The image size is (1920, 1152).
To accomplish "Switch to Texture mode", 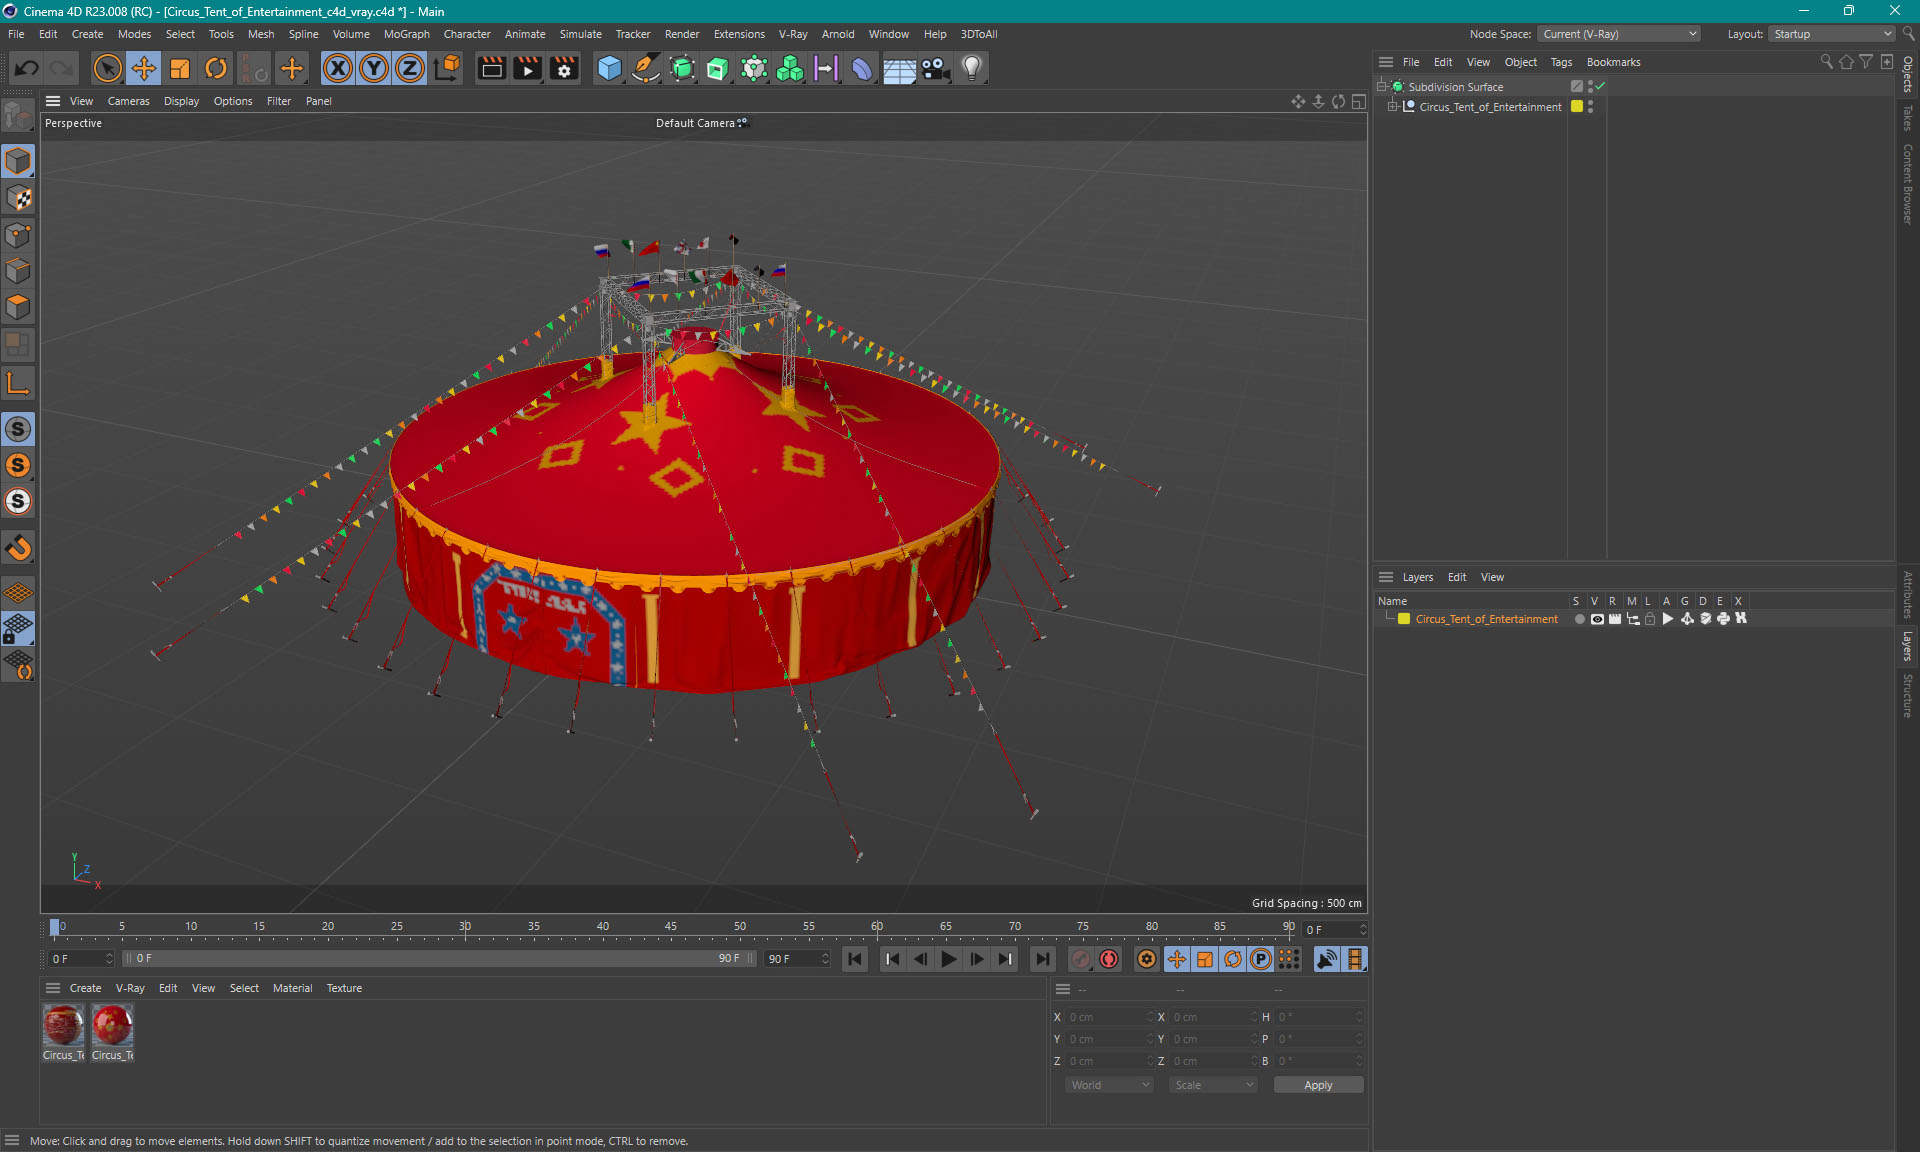I will (18, 198).
